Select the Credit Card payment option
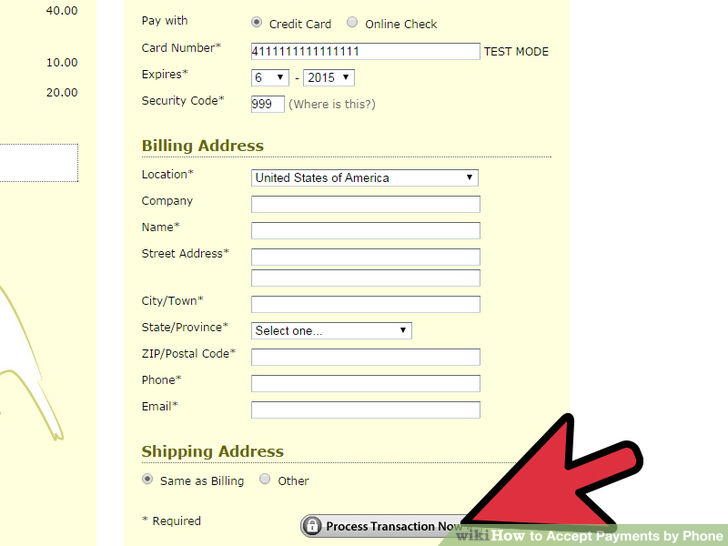The image size is (728, 546). (256, 22)
